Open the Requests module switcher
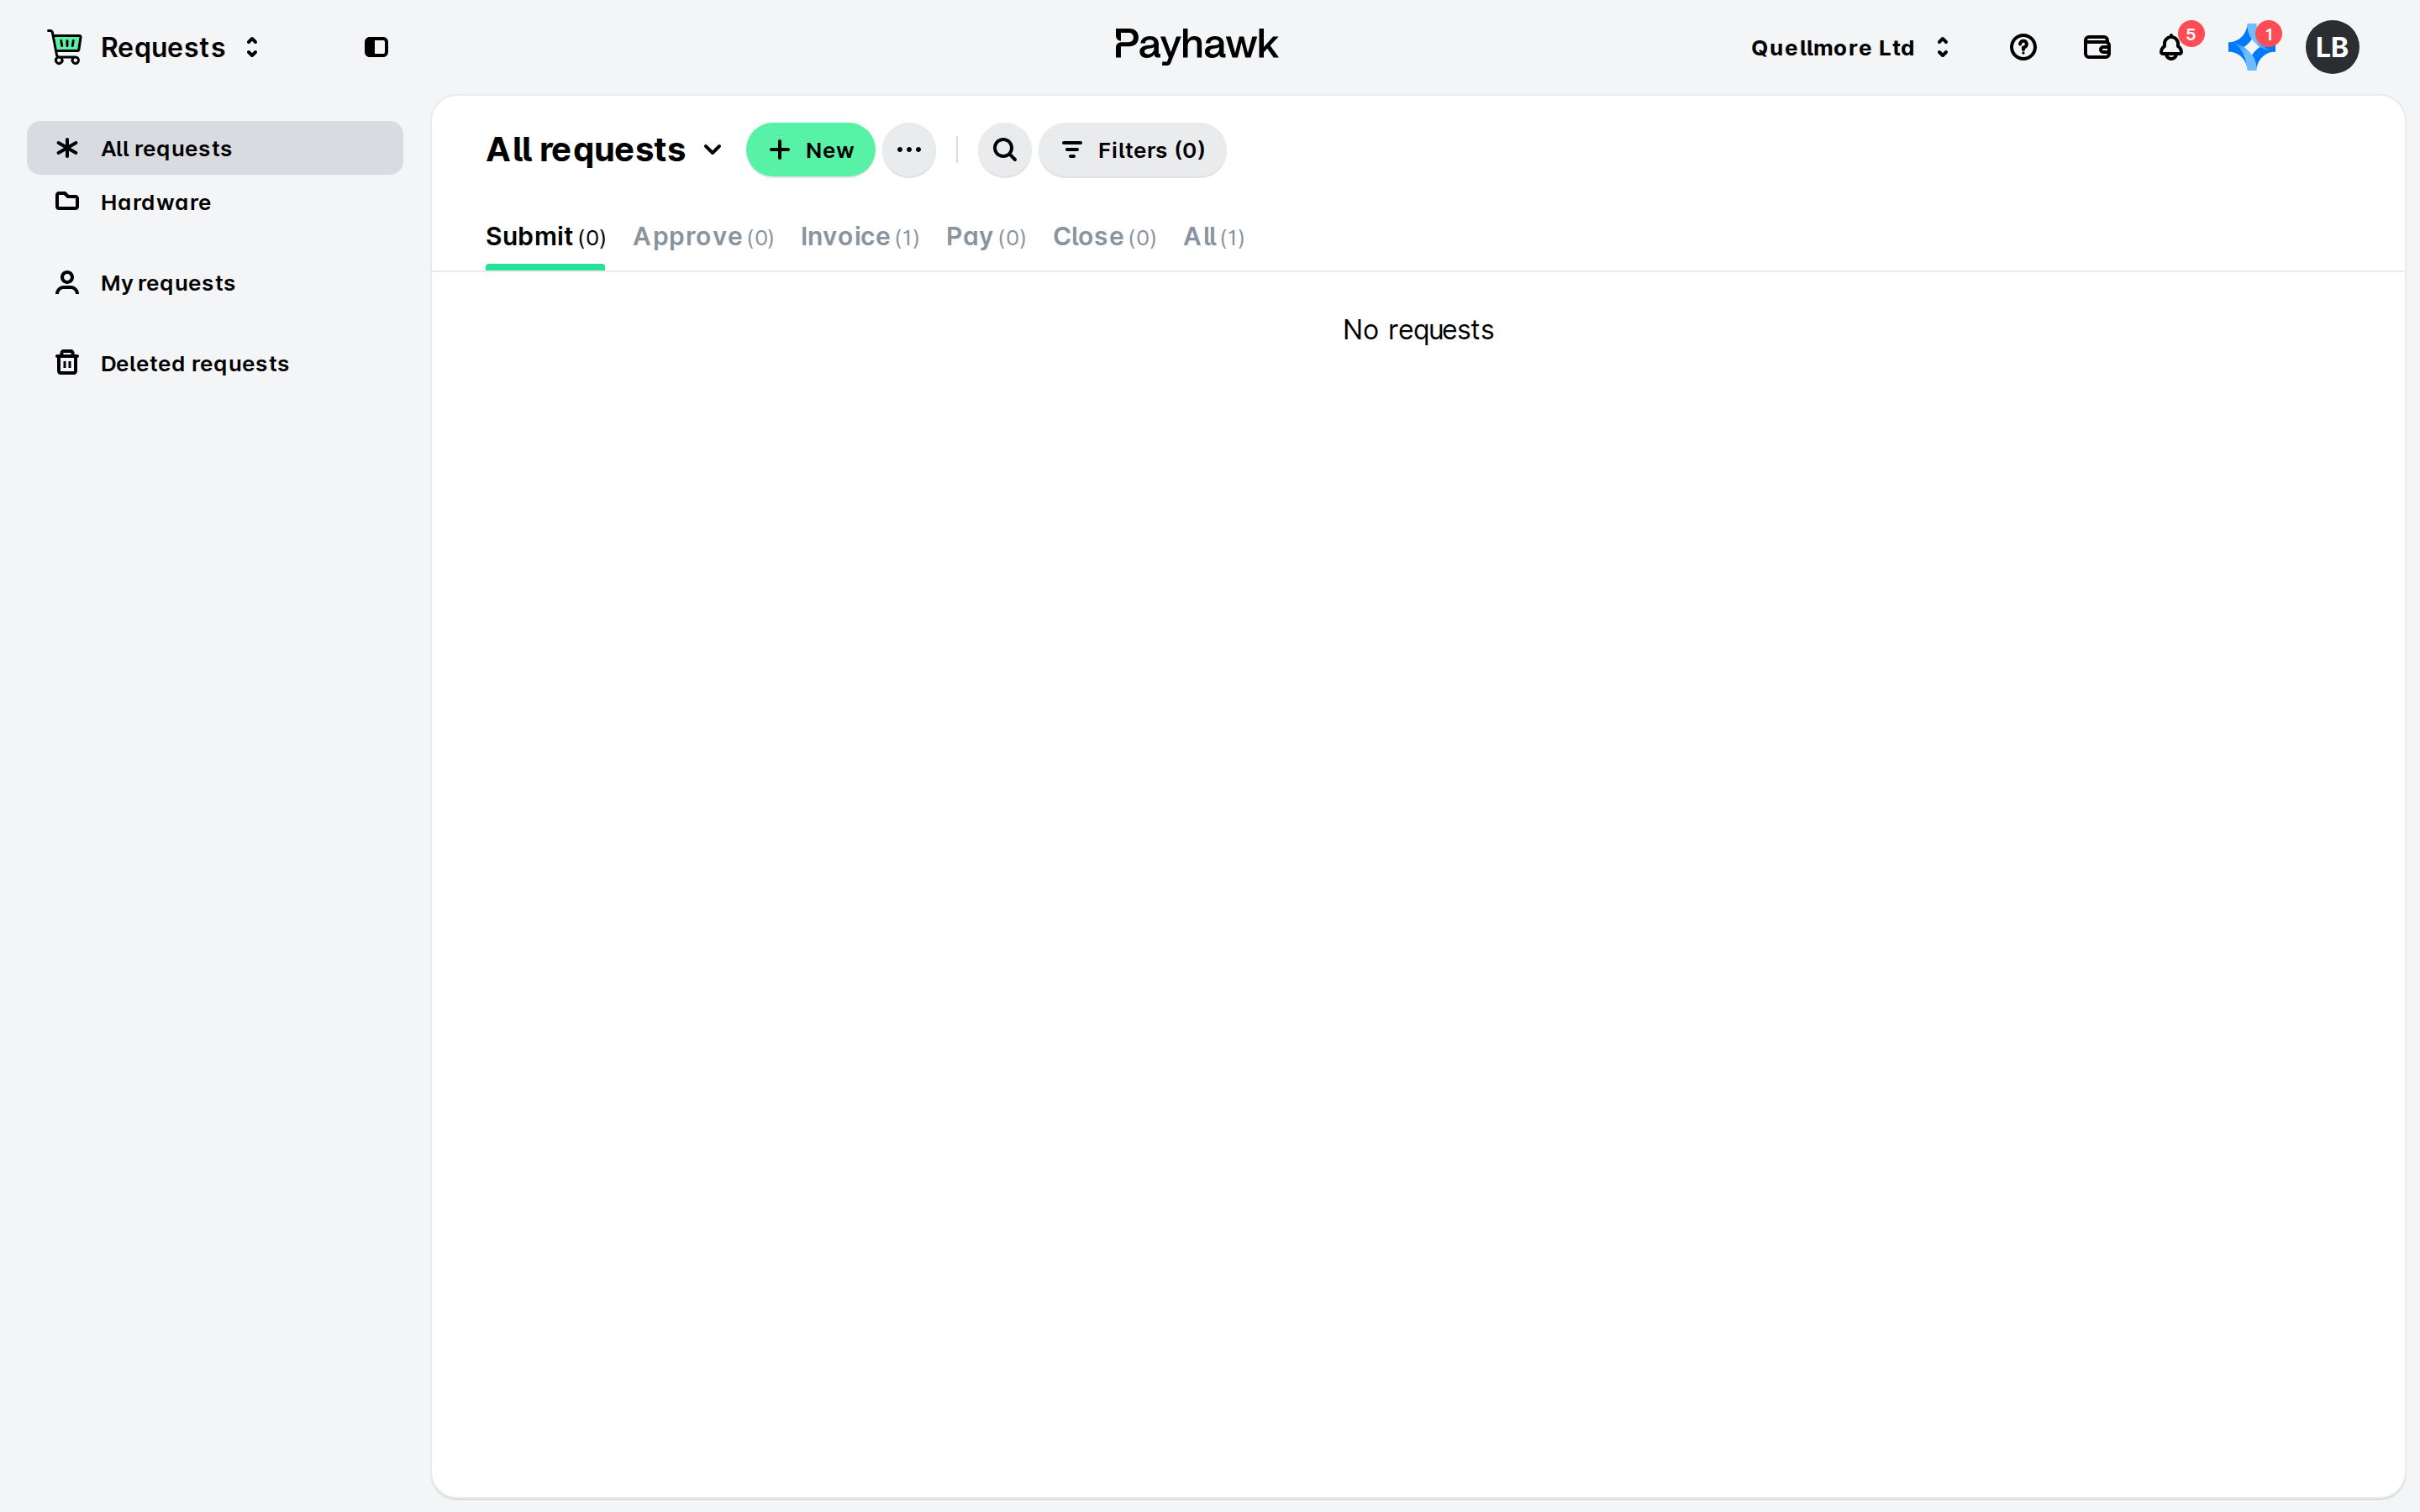This screenshot has width=2420, height=1512. click(180, 47)
